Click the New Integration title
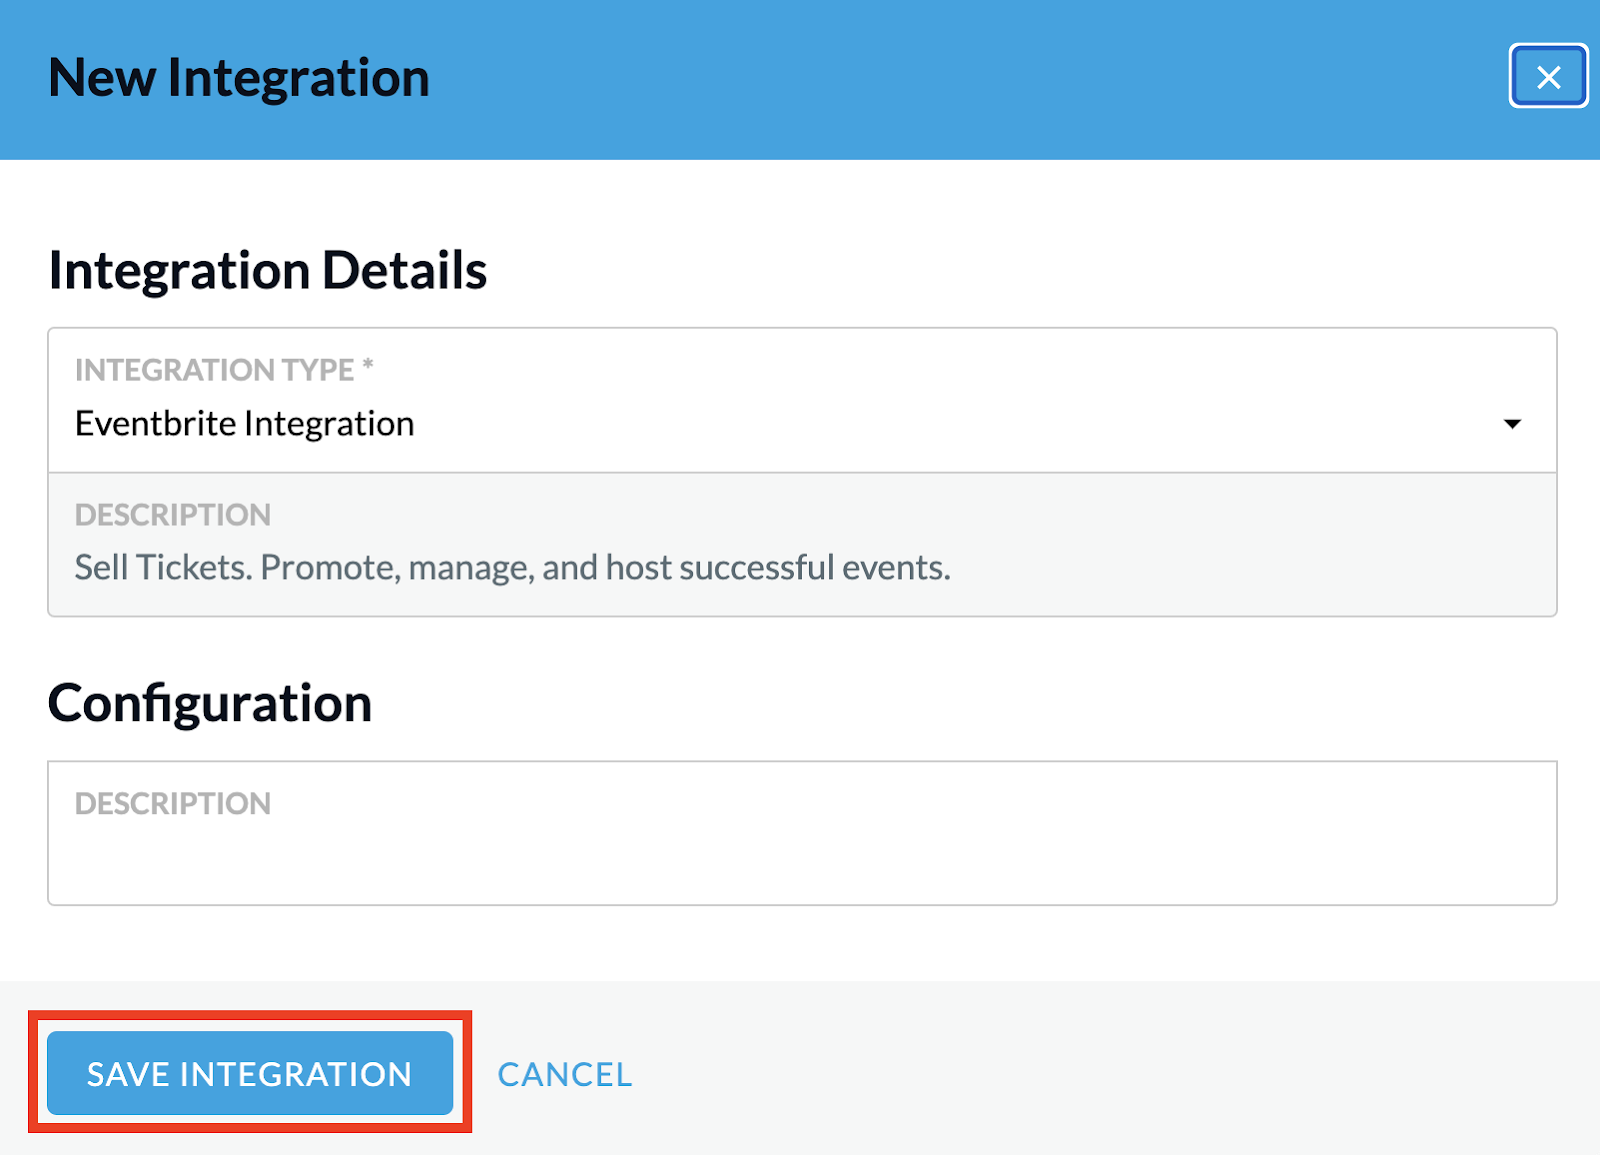1600x1155 pixels. point(239,78)
